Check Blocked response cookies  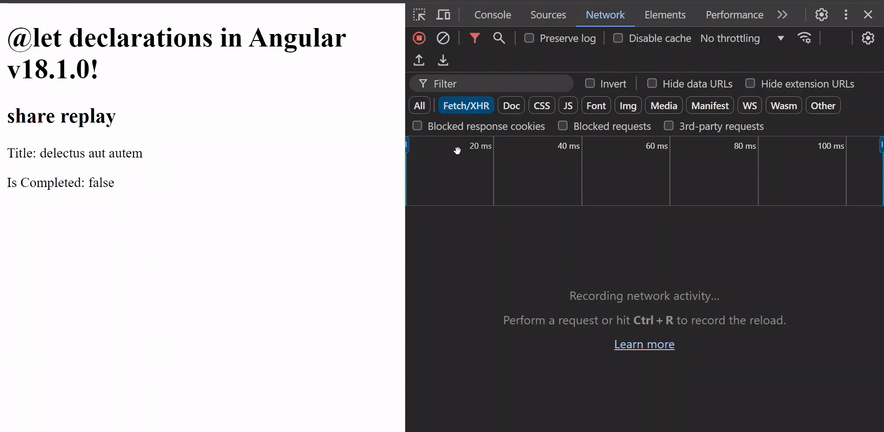coord(417,126)
